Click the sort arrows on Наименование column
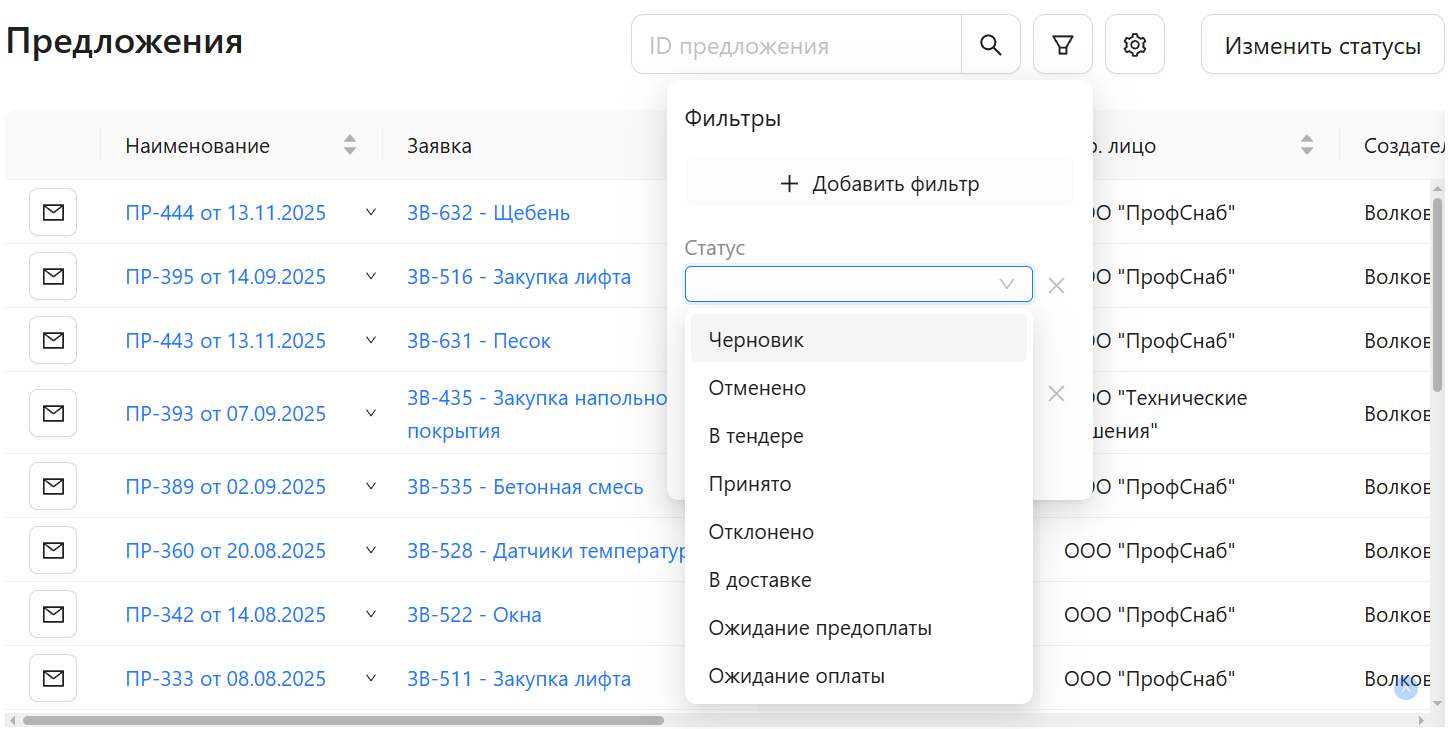This screenshot has width=1450, height=729. pos(349,145)
